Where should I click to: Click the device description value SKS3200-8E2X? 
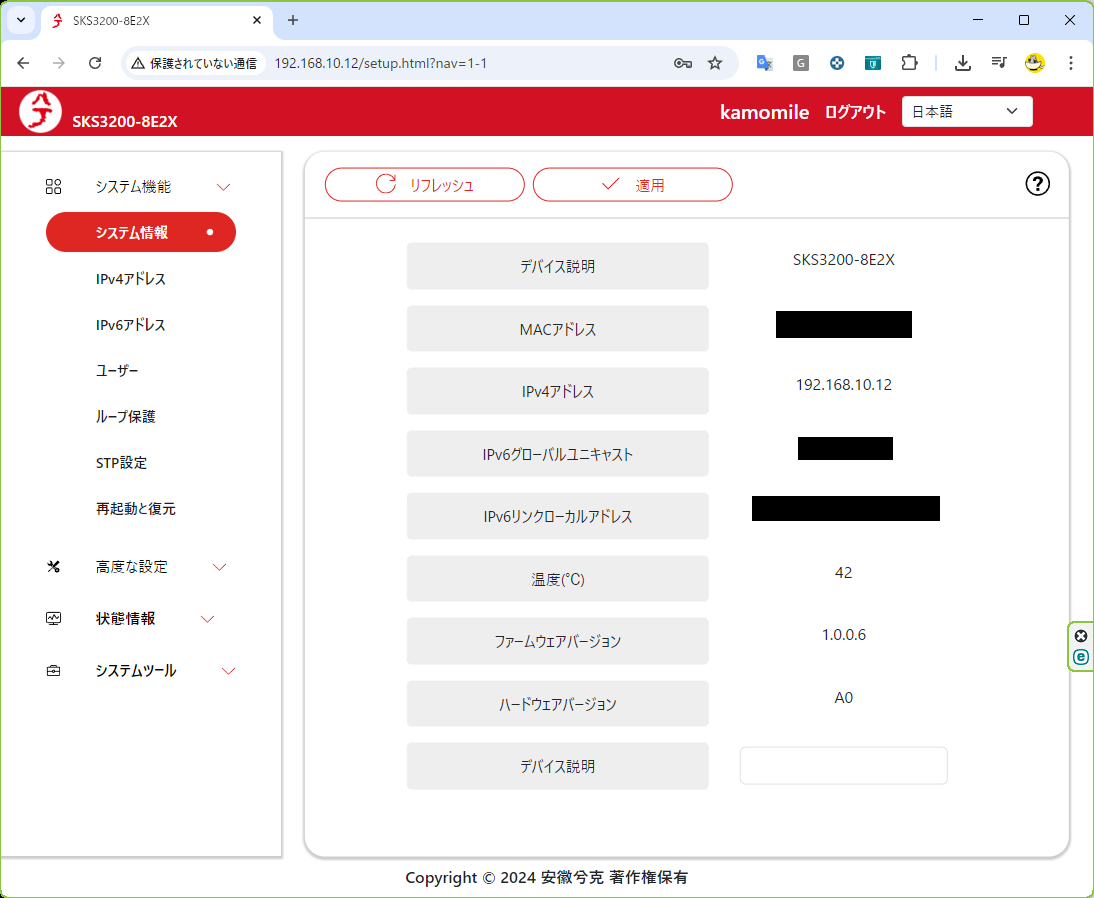844,260
